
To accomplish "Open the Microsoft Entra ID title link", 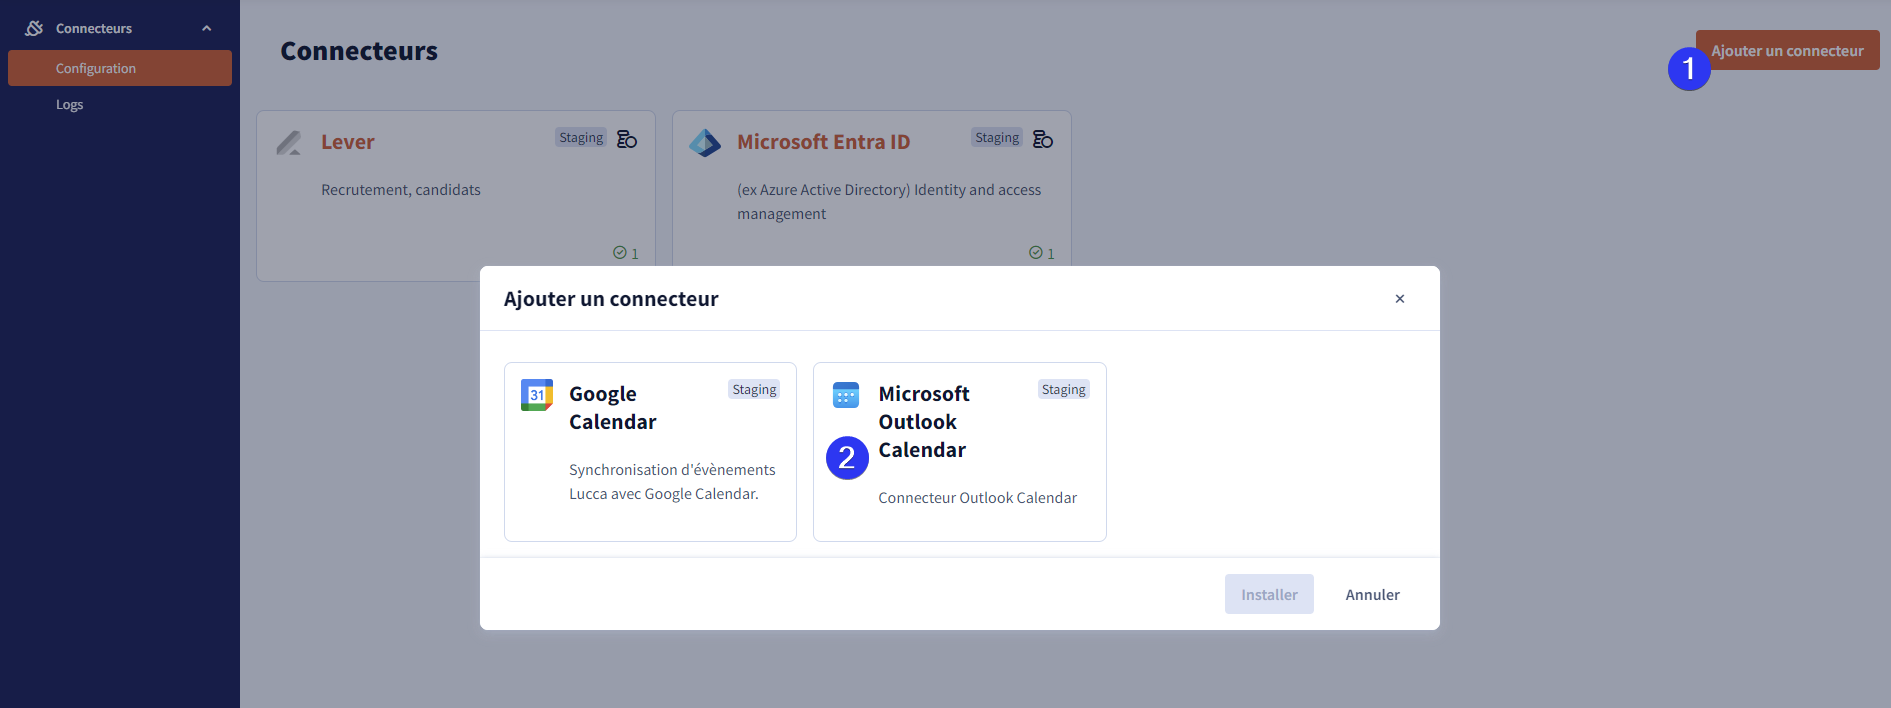I will (x=824, y=142).
